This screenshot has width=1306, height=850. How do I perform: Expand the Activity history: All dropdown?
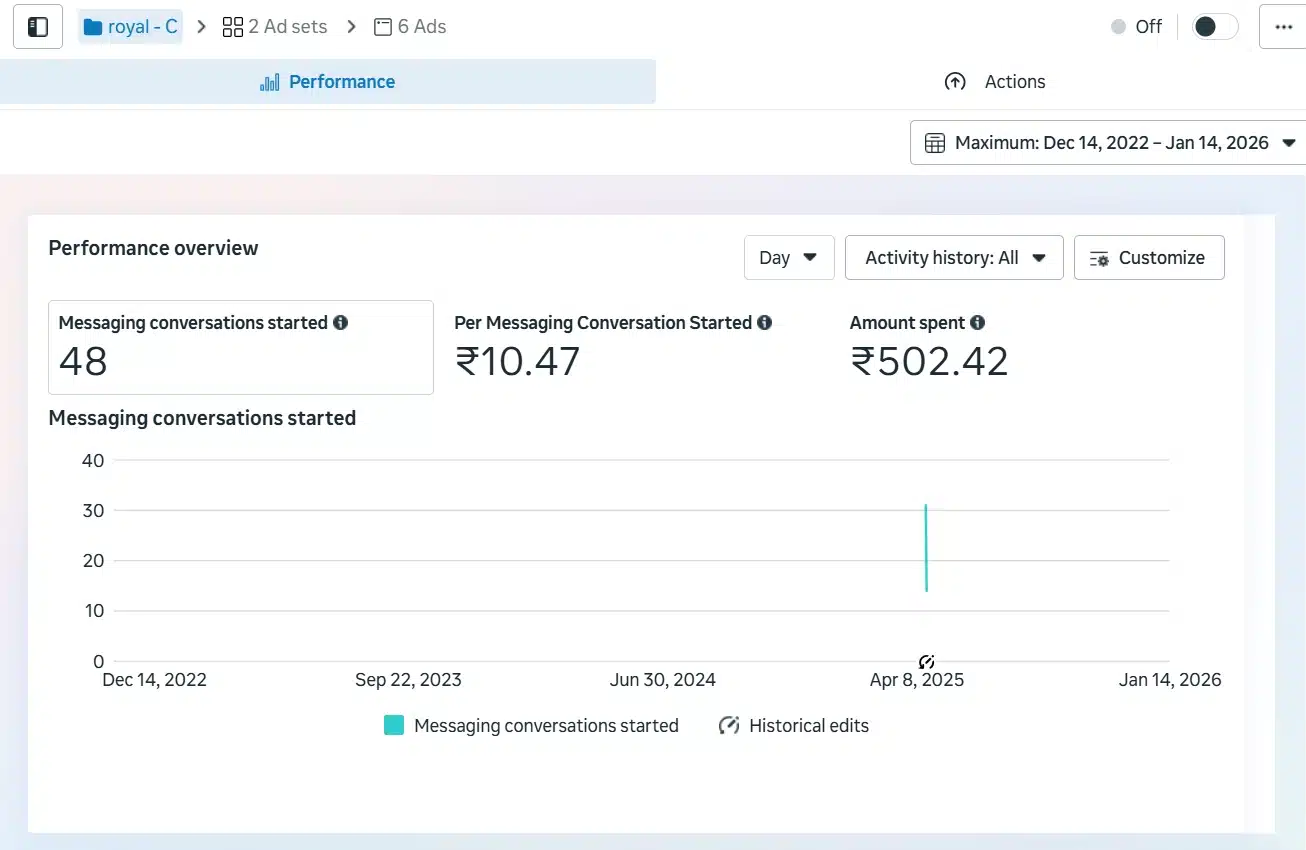[954, 258]
